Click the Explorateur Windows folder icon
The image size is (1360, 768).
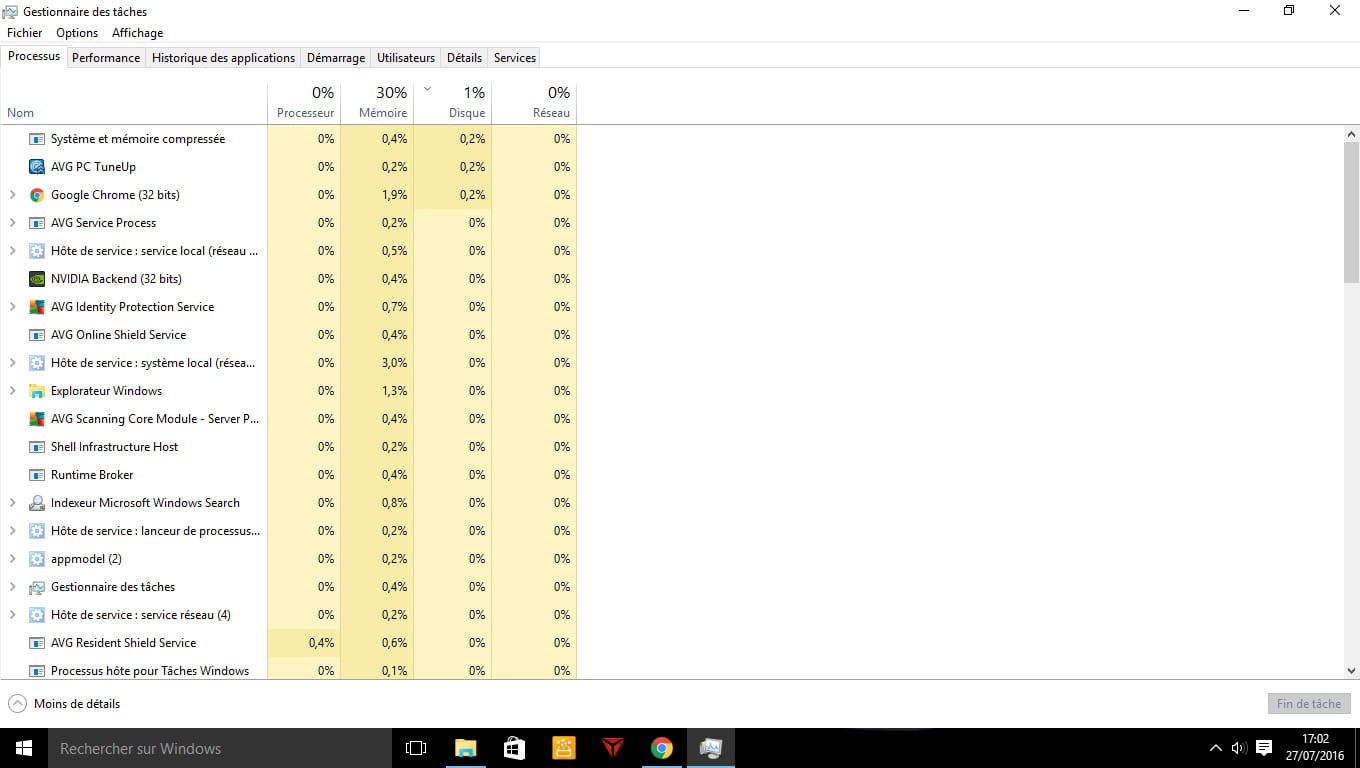point(37,391)
